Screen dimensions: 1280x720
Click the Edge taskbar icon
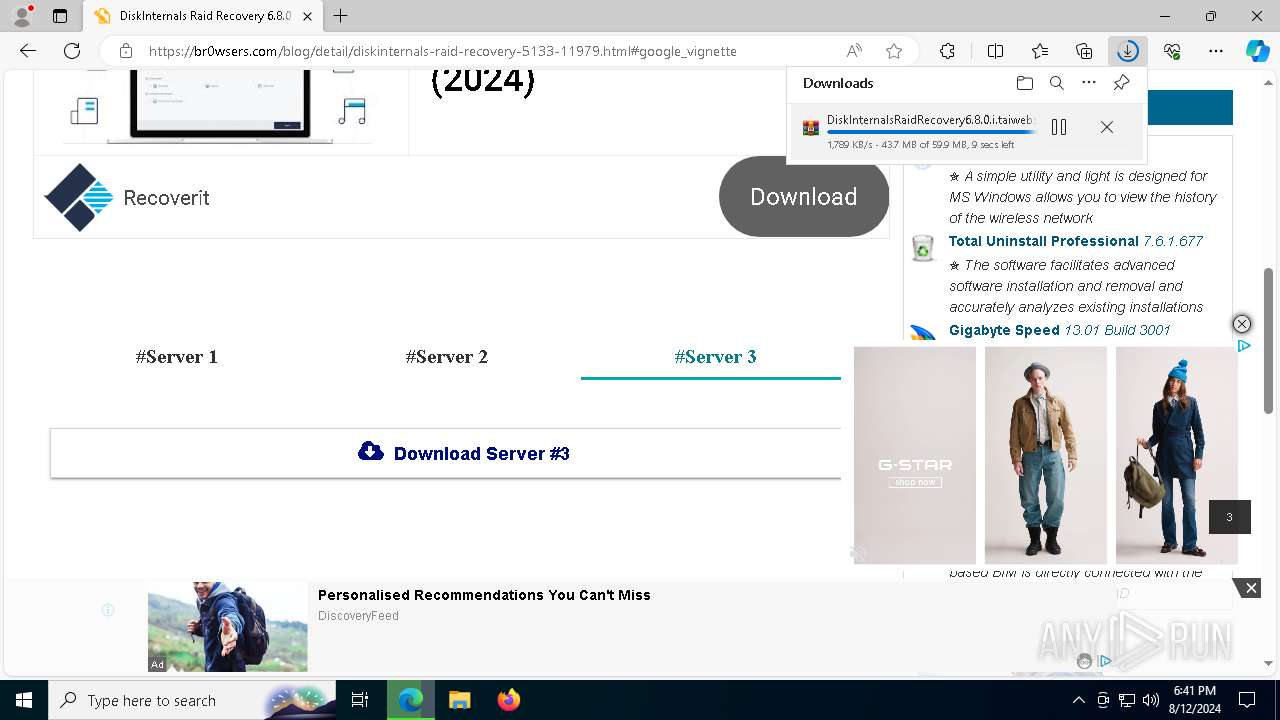[x=411, y=700]
